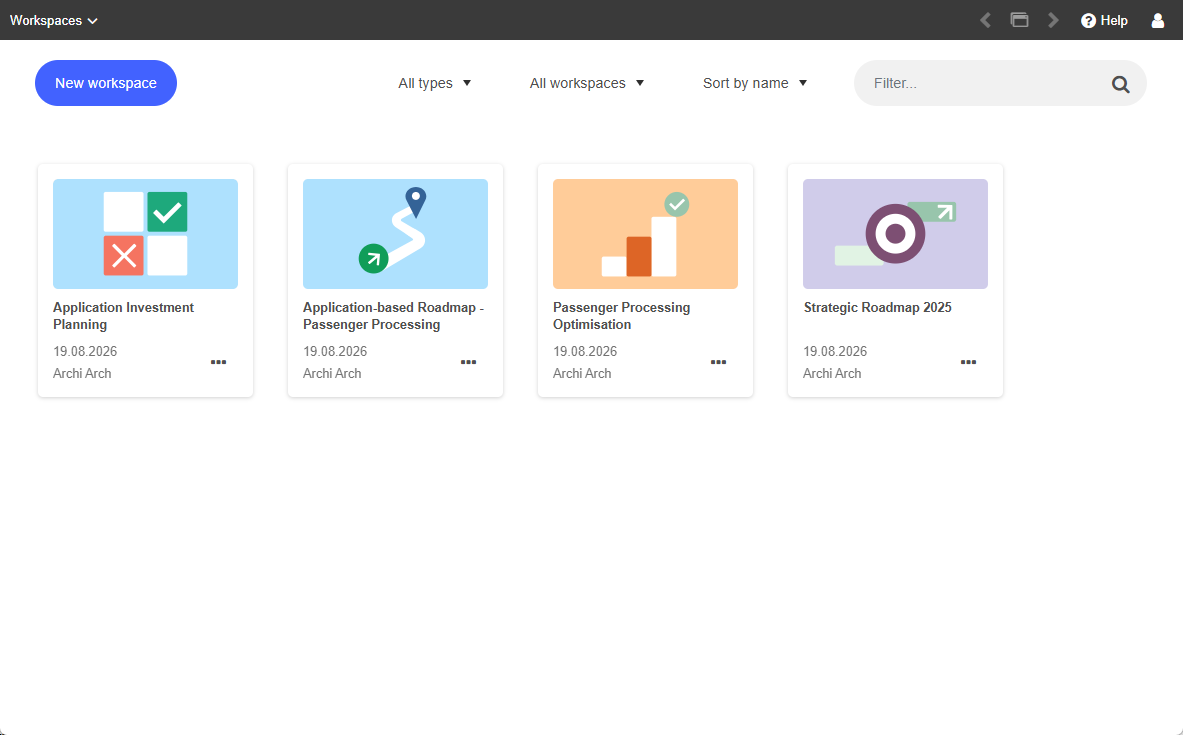Image resolution: width=1183 pixels, height=735 pixels.
Task: Click the back navigation arrow icon
Action: pos(985,20)
